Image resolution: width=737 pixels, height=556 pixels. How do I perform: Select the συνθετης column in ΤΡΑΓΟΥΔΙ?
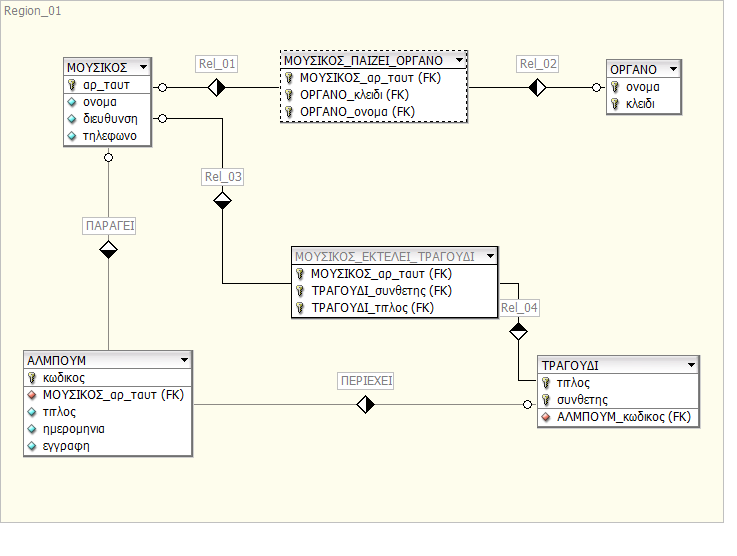[x=582, y=400]
